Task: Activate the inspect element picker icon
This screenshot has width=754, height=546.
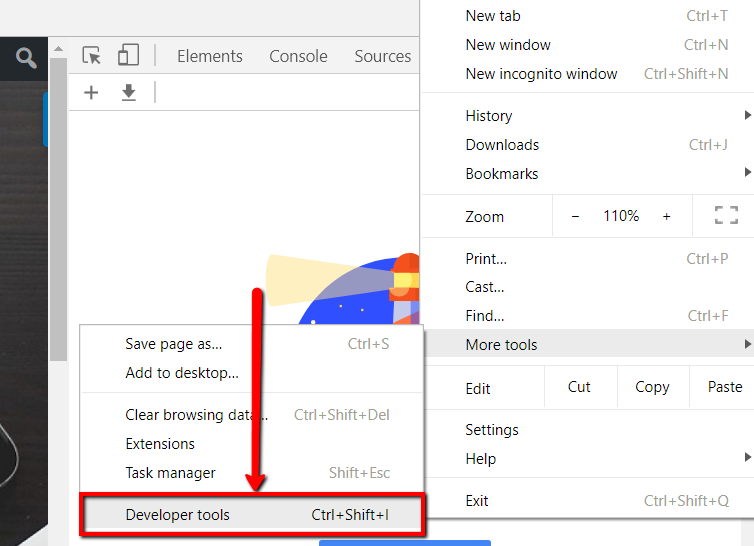Action: pyautogui.click(x=92, y=56)
